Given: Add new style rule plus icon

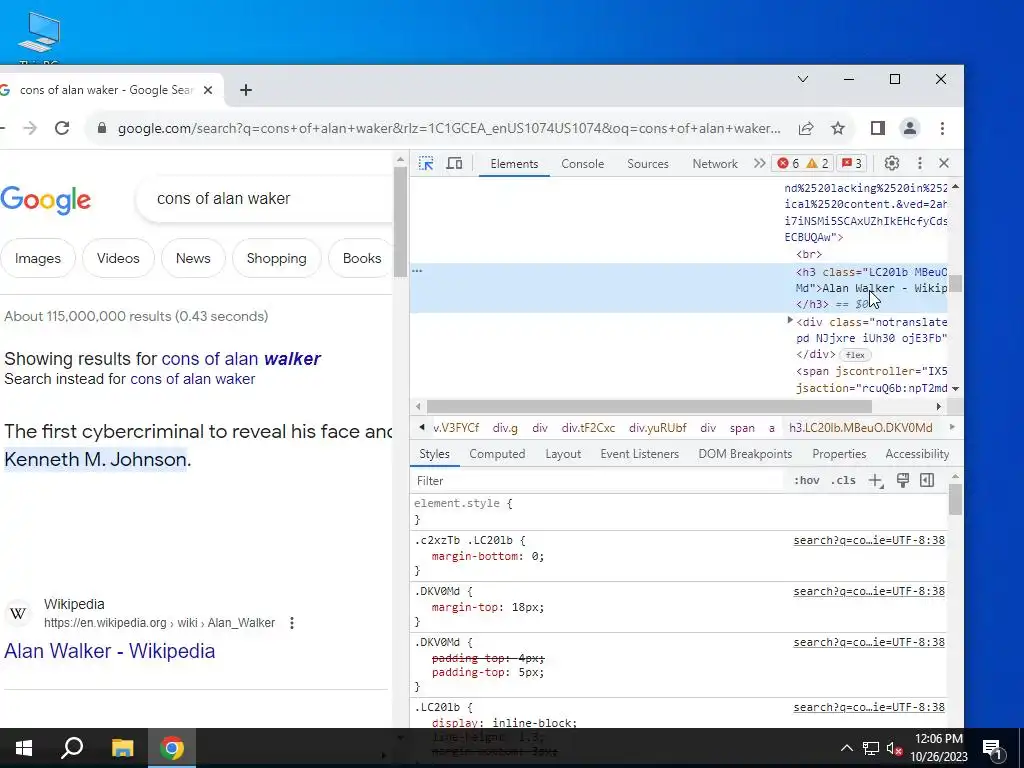Looking at the screenshot, I should click(876, 481).
